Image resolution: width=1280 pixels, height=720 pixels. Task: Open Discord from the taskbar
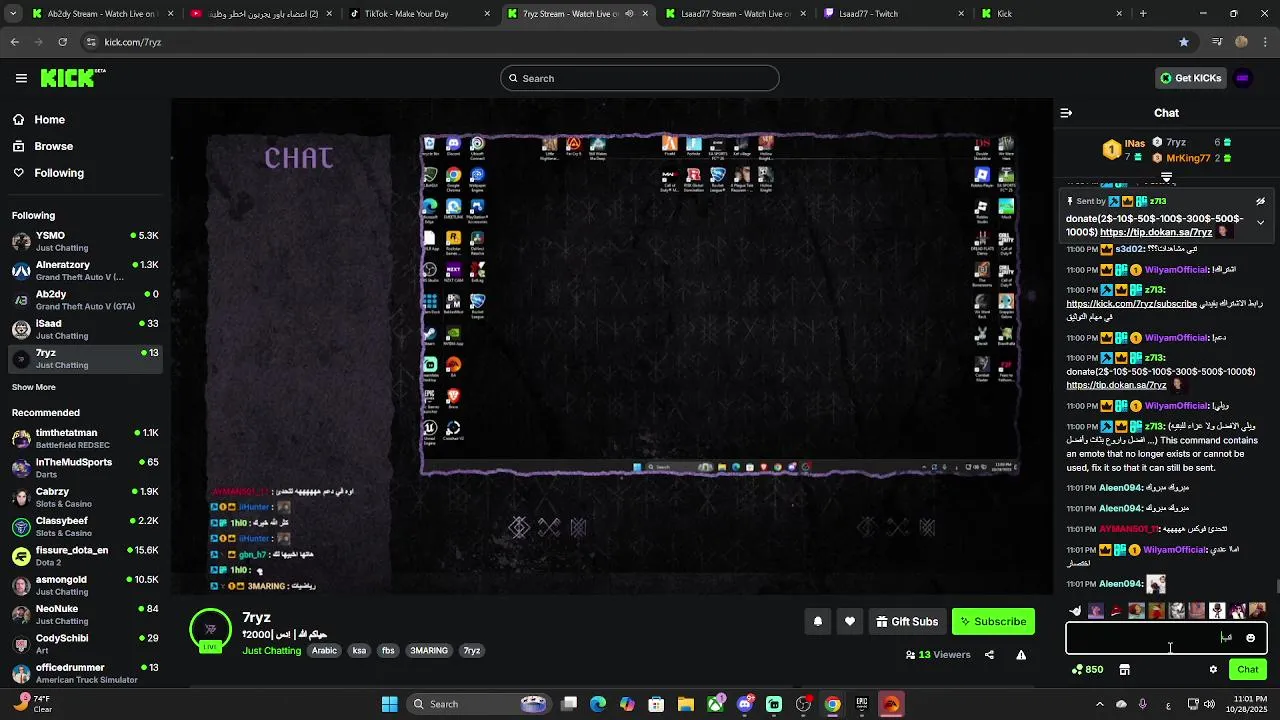click(x=745, y=704)
